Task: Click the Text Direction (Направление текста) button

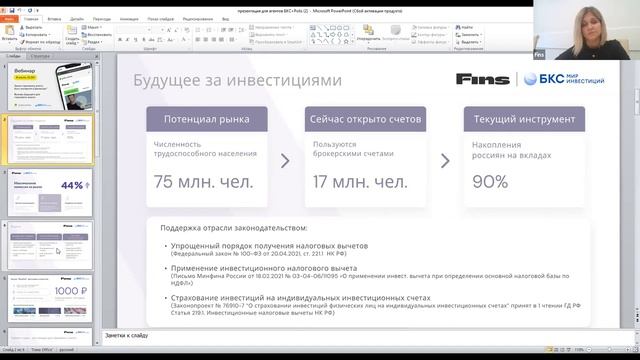Action: [x=271, y=27]
